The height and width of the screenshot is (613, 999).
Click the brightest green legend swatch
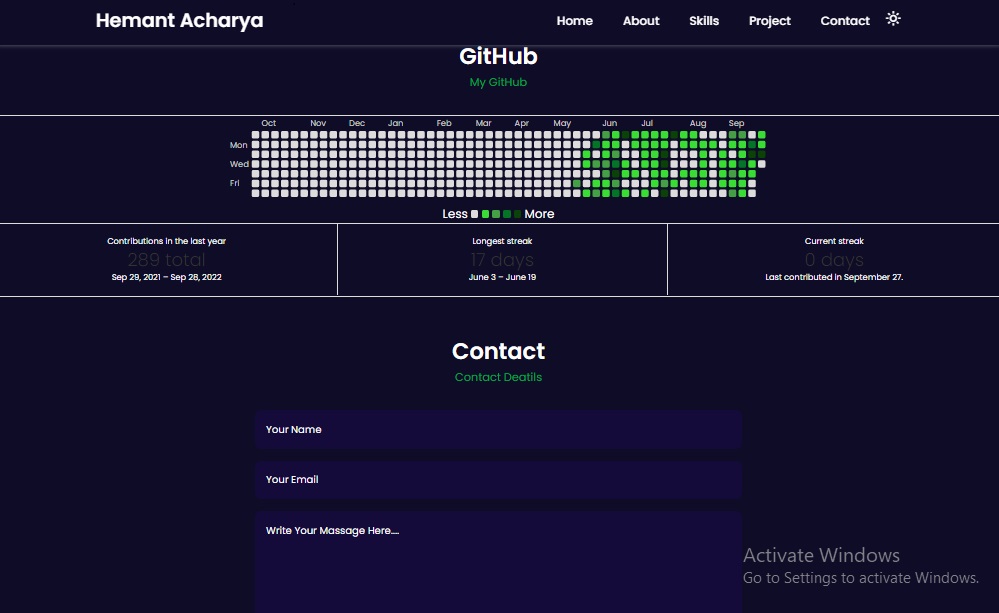tap(485, 214)
